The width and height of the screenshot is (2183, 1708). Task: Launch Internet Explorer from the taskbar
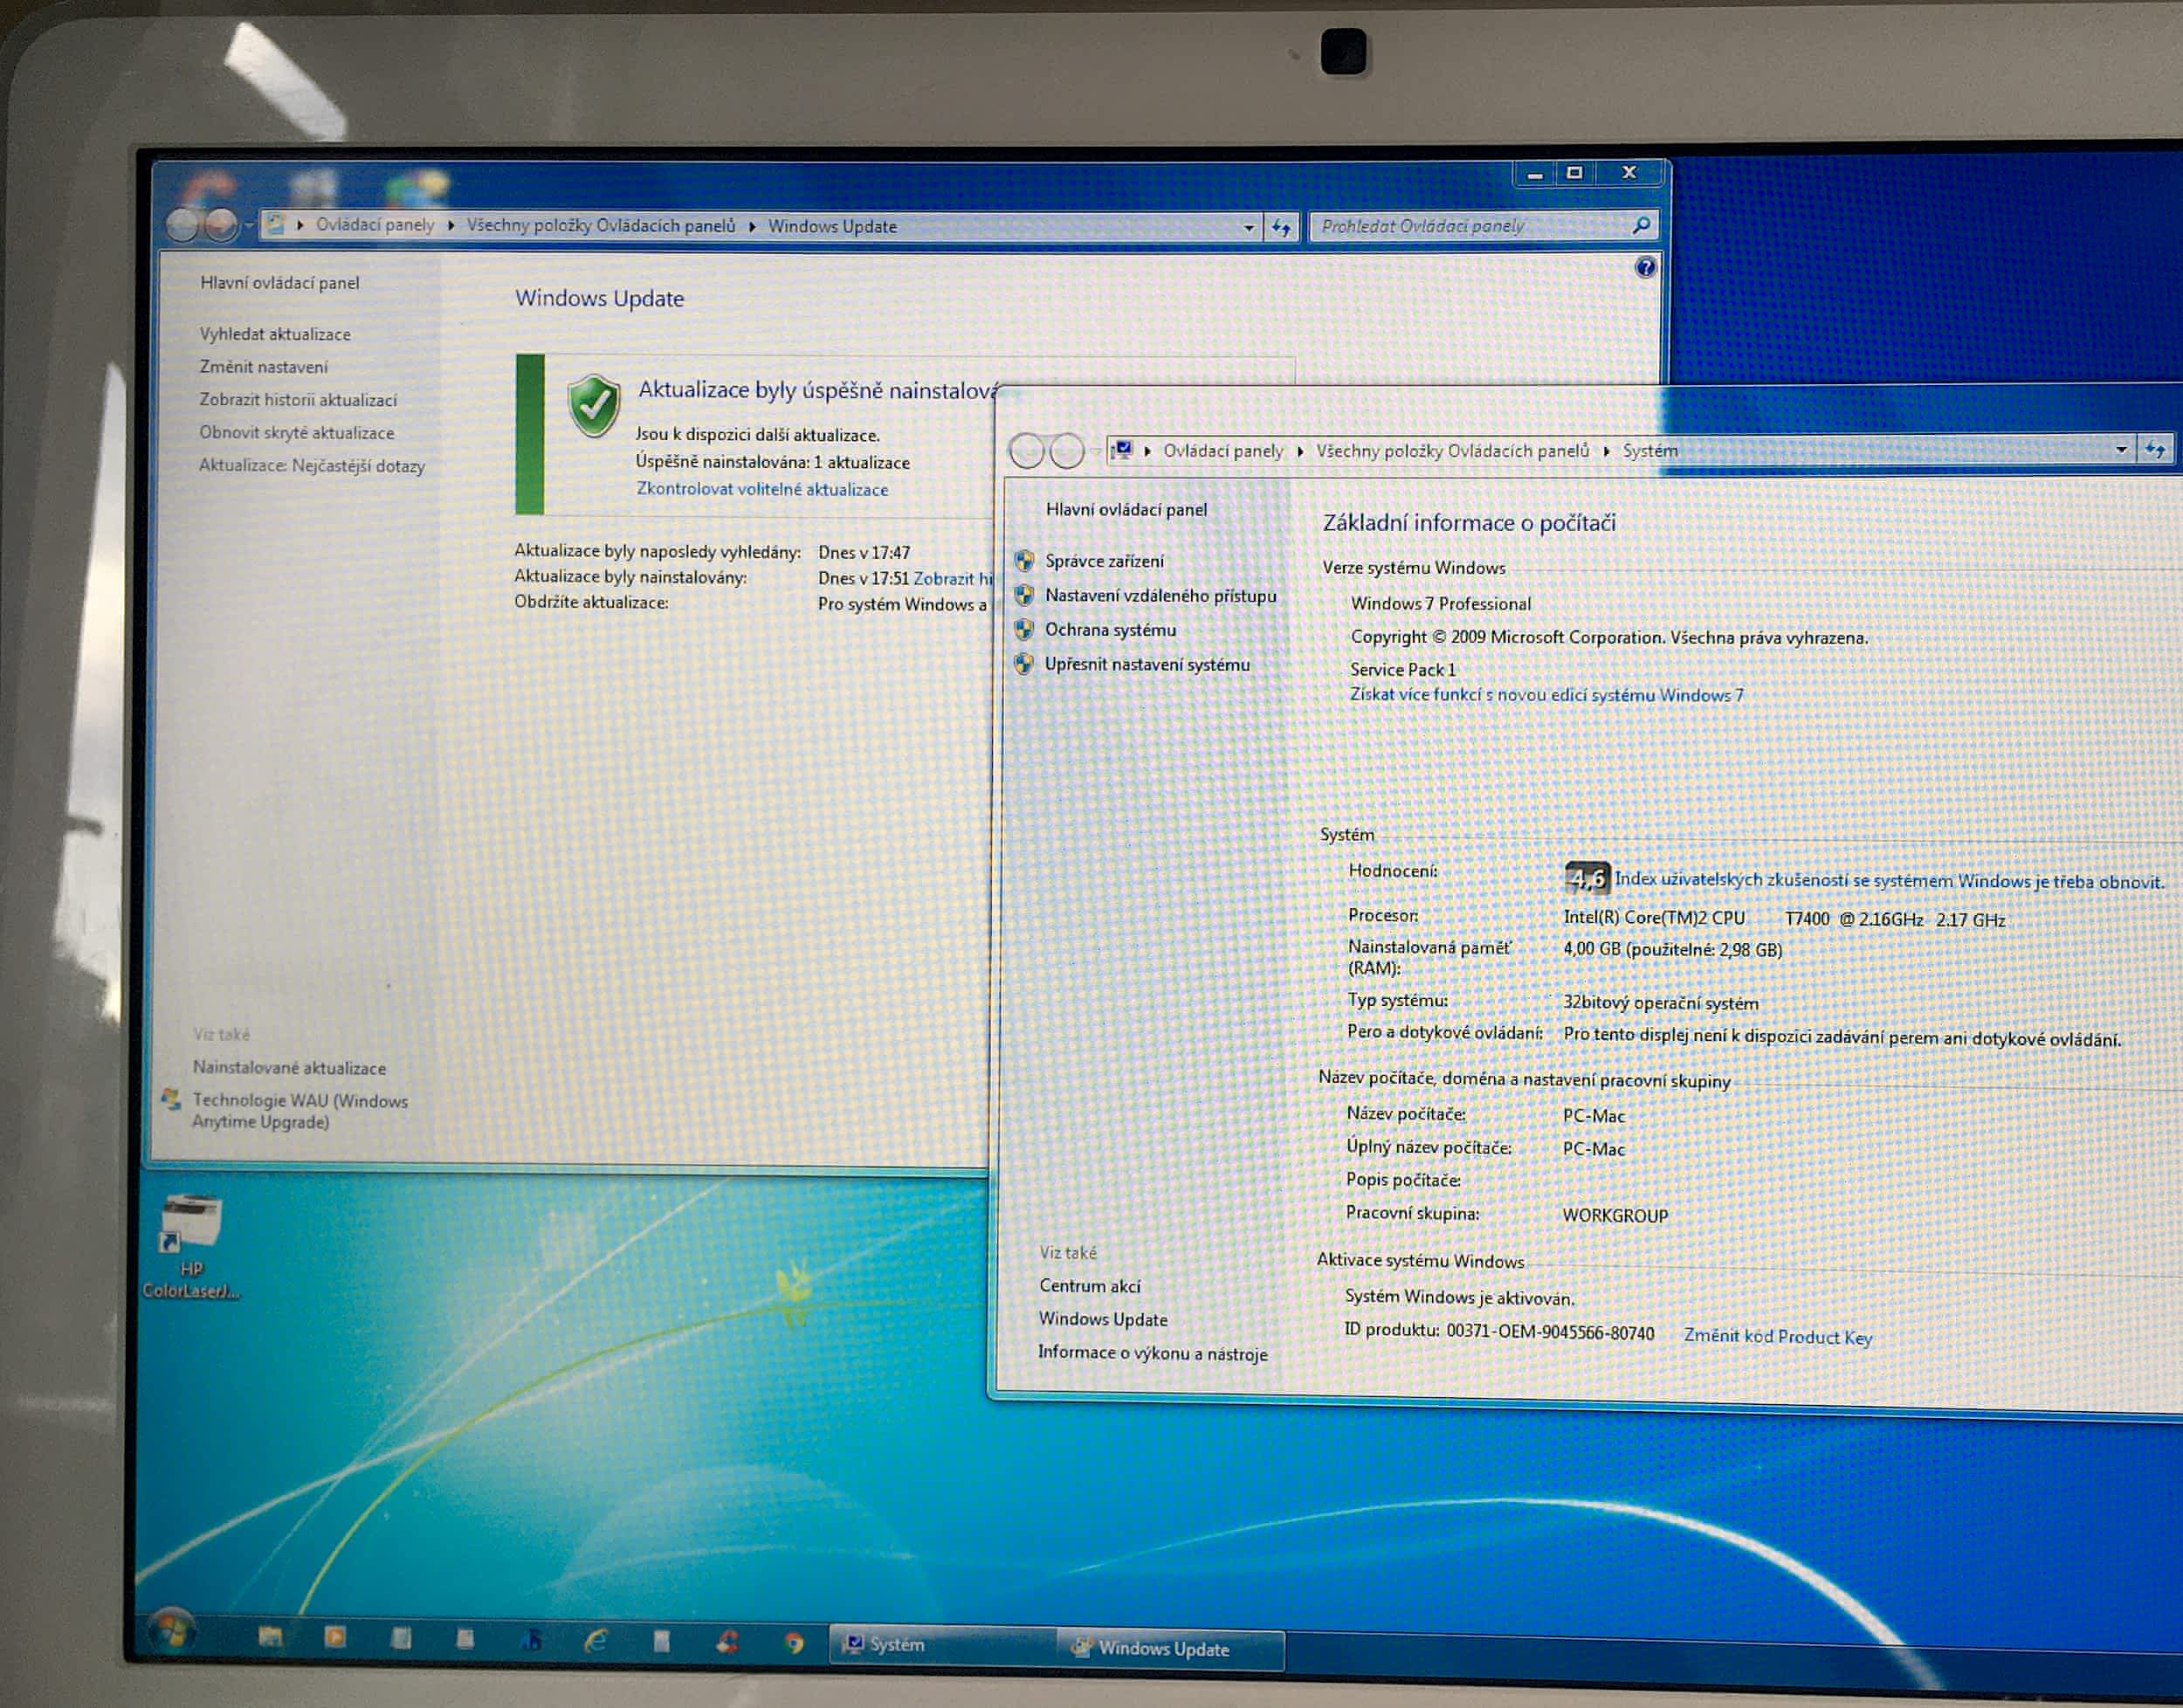(x=596, y=1640)
